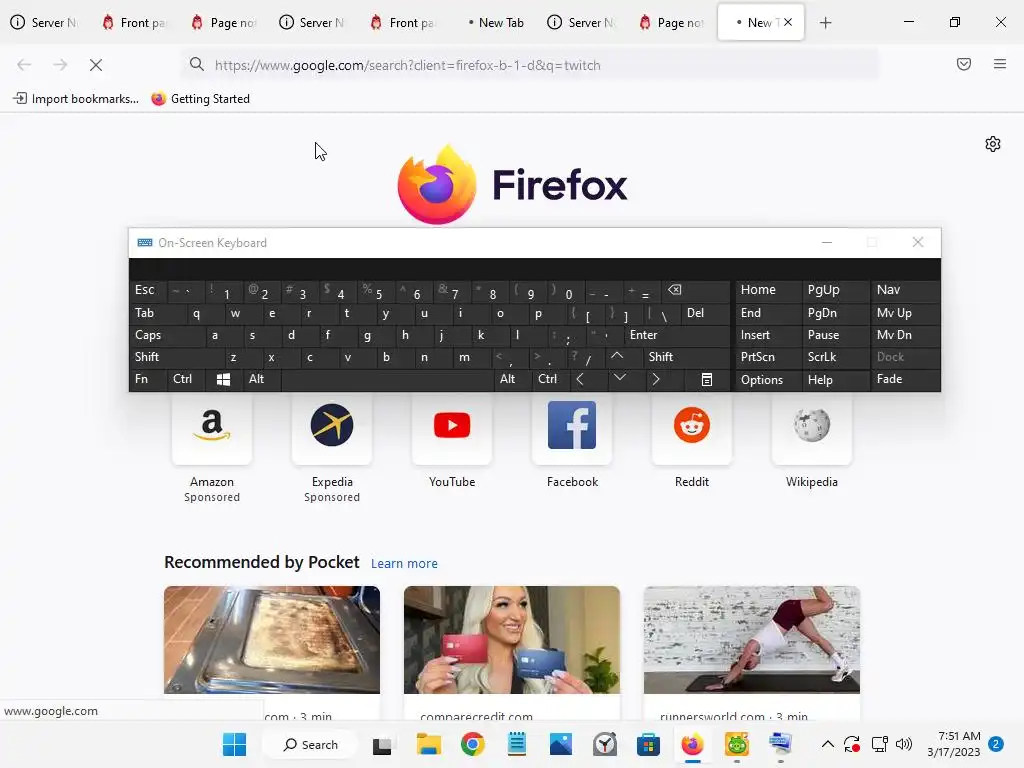
Task: Open Microsoft Store from the taskbar
Action: (648, 744)
